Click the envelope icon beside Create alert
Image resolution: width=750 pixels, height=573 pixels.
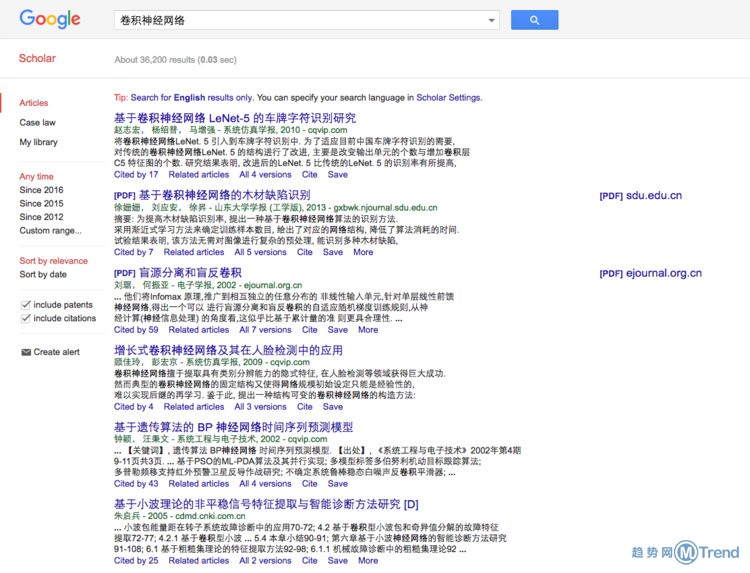[26, 352]
